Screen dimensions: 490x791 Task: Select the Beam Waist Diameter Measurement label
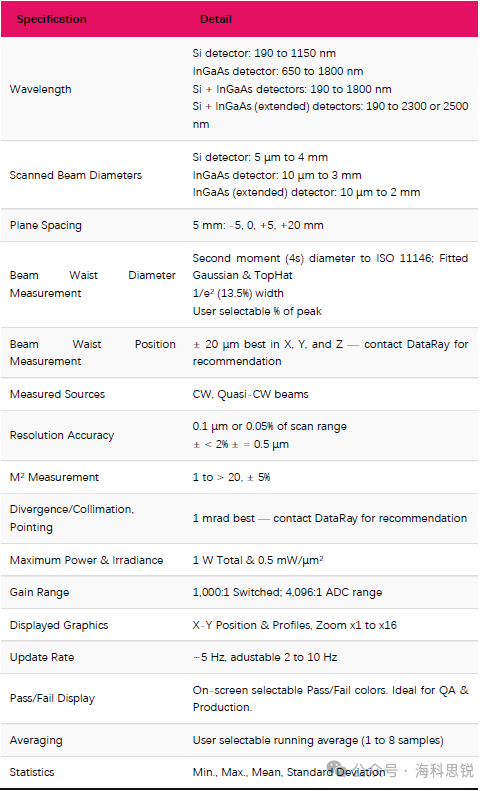click(93, 284)
